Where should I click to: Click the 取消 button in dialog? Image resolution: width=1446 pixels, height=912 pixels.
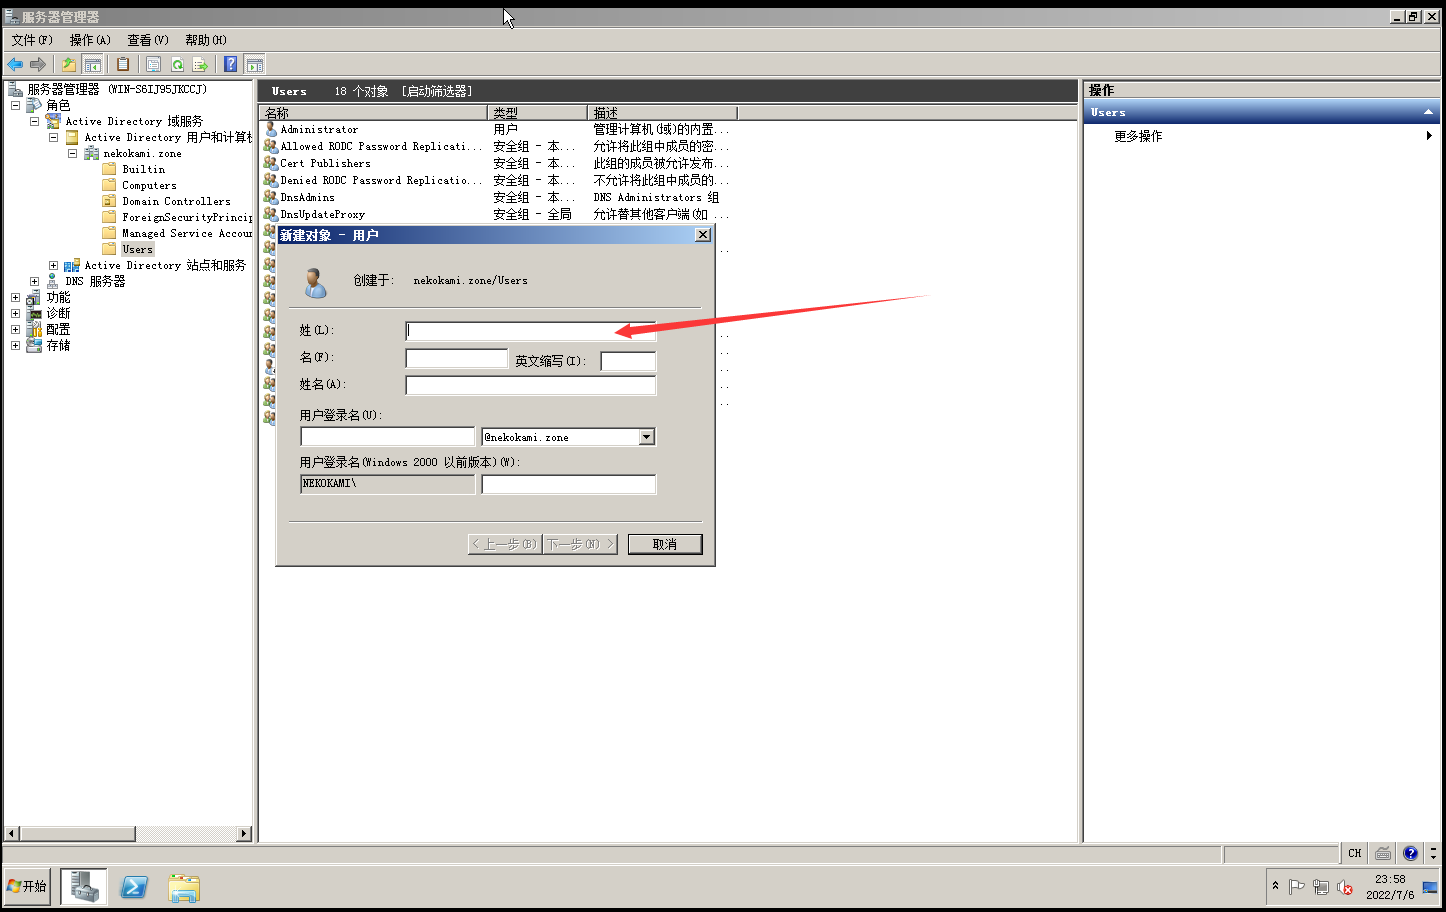(x=665, y=544)
